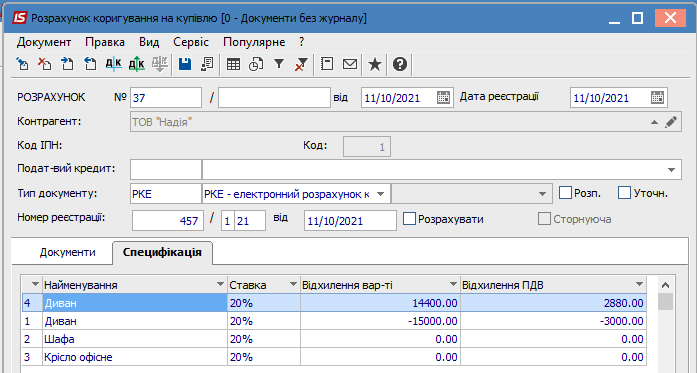Viewport: 697px width, 373px height.
Task: Open Найменування column filter arrow
Action: pyautogui.click(x=220, y=285)
